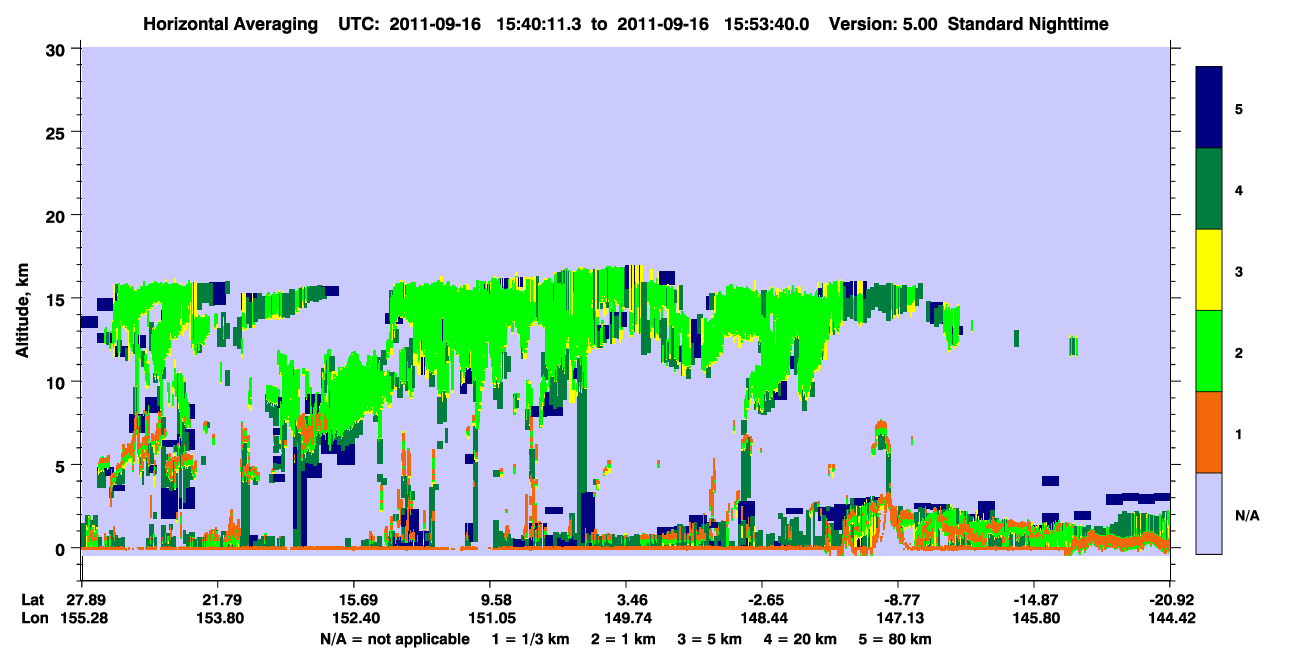
Task: Select the lavender N/A legend swatch
Action: (1209, 512)
